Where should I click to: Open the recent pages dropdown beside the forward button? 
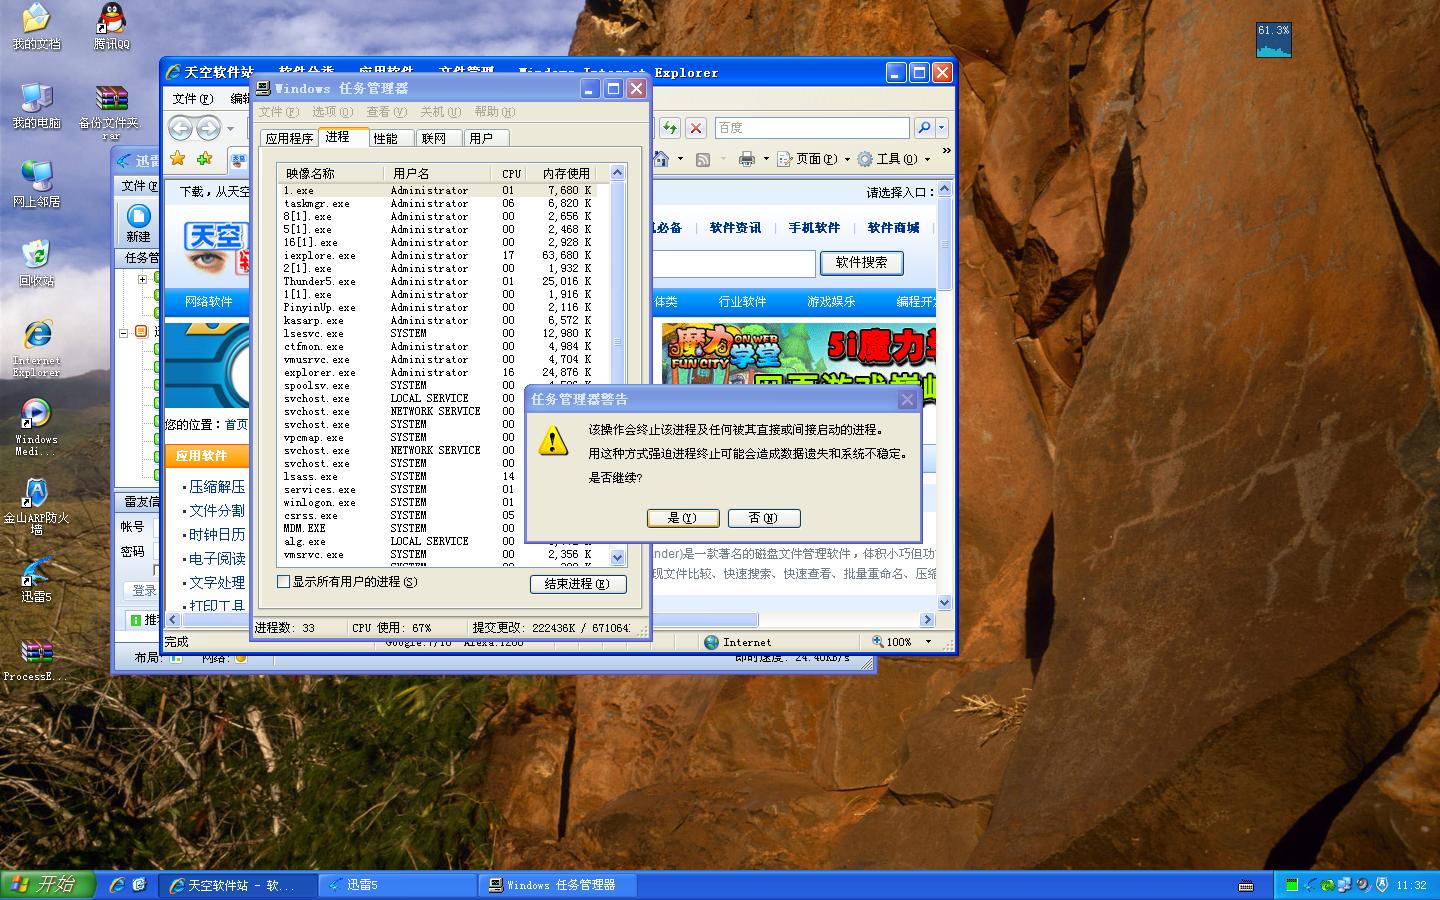pyautogui.click(x=230, y=128)
